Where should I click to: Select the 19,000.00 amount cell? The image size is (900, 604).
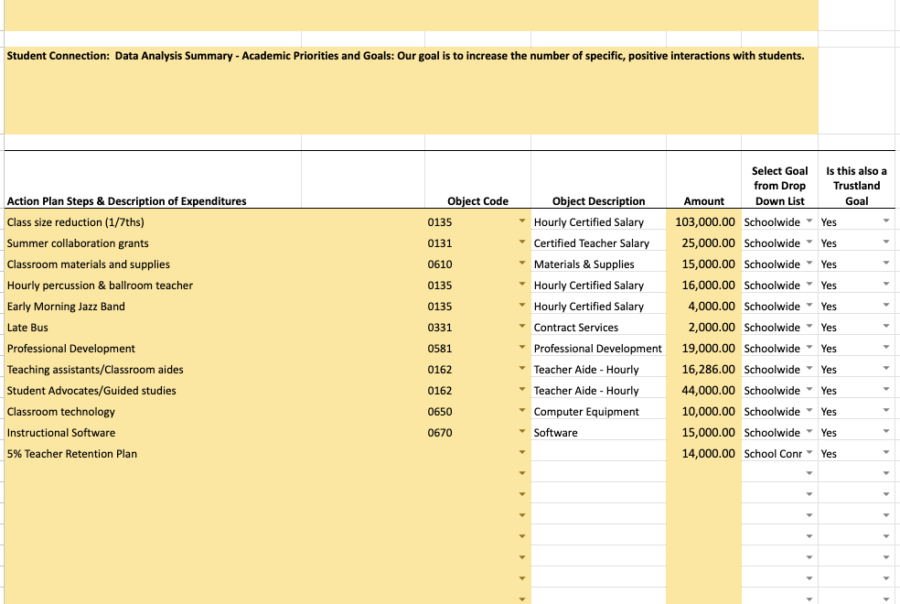(x=704, y=349)
